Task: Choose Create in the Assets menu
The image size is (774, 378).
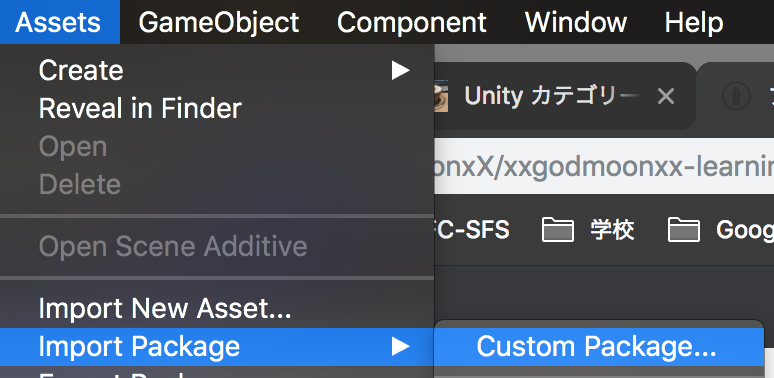Action: point(217,71)
